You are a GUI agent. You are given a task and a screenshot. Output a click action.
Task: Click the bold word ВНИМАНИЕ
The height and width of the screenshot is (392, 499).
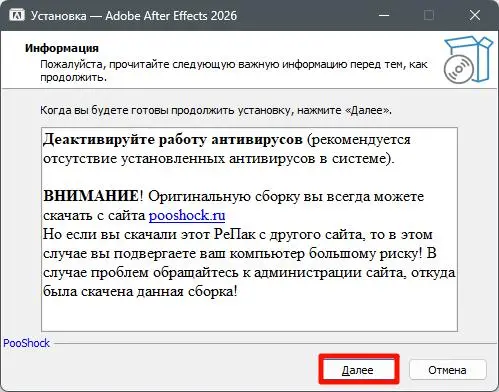point(91,196)
